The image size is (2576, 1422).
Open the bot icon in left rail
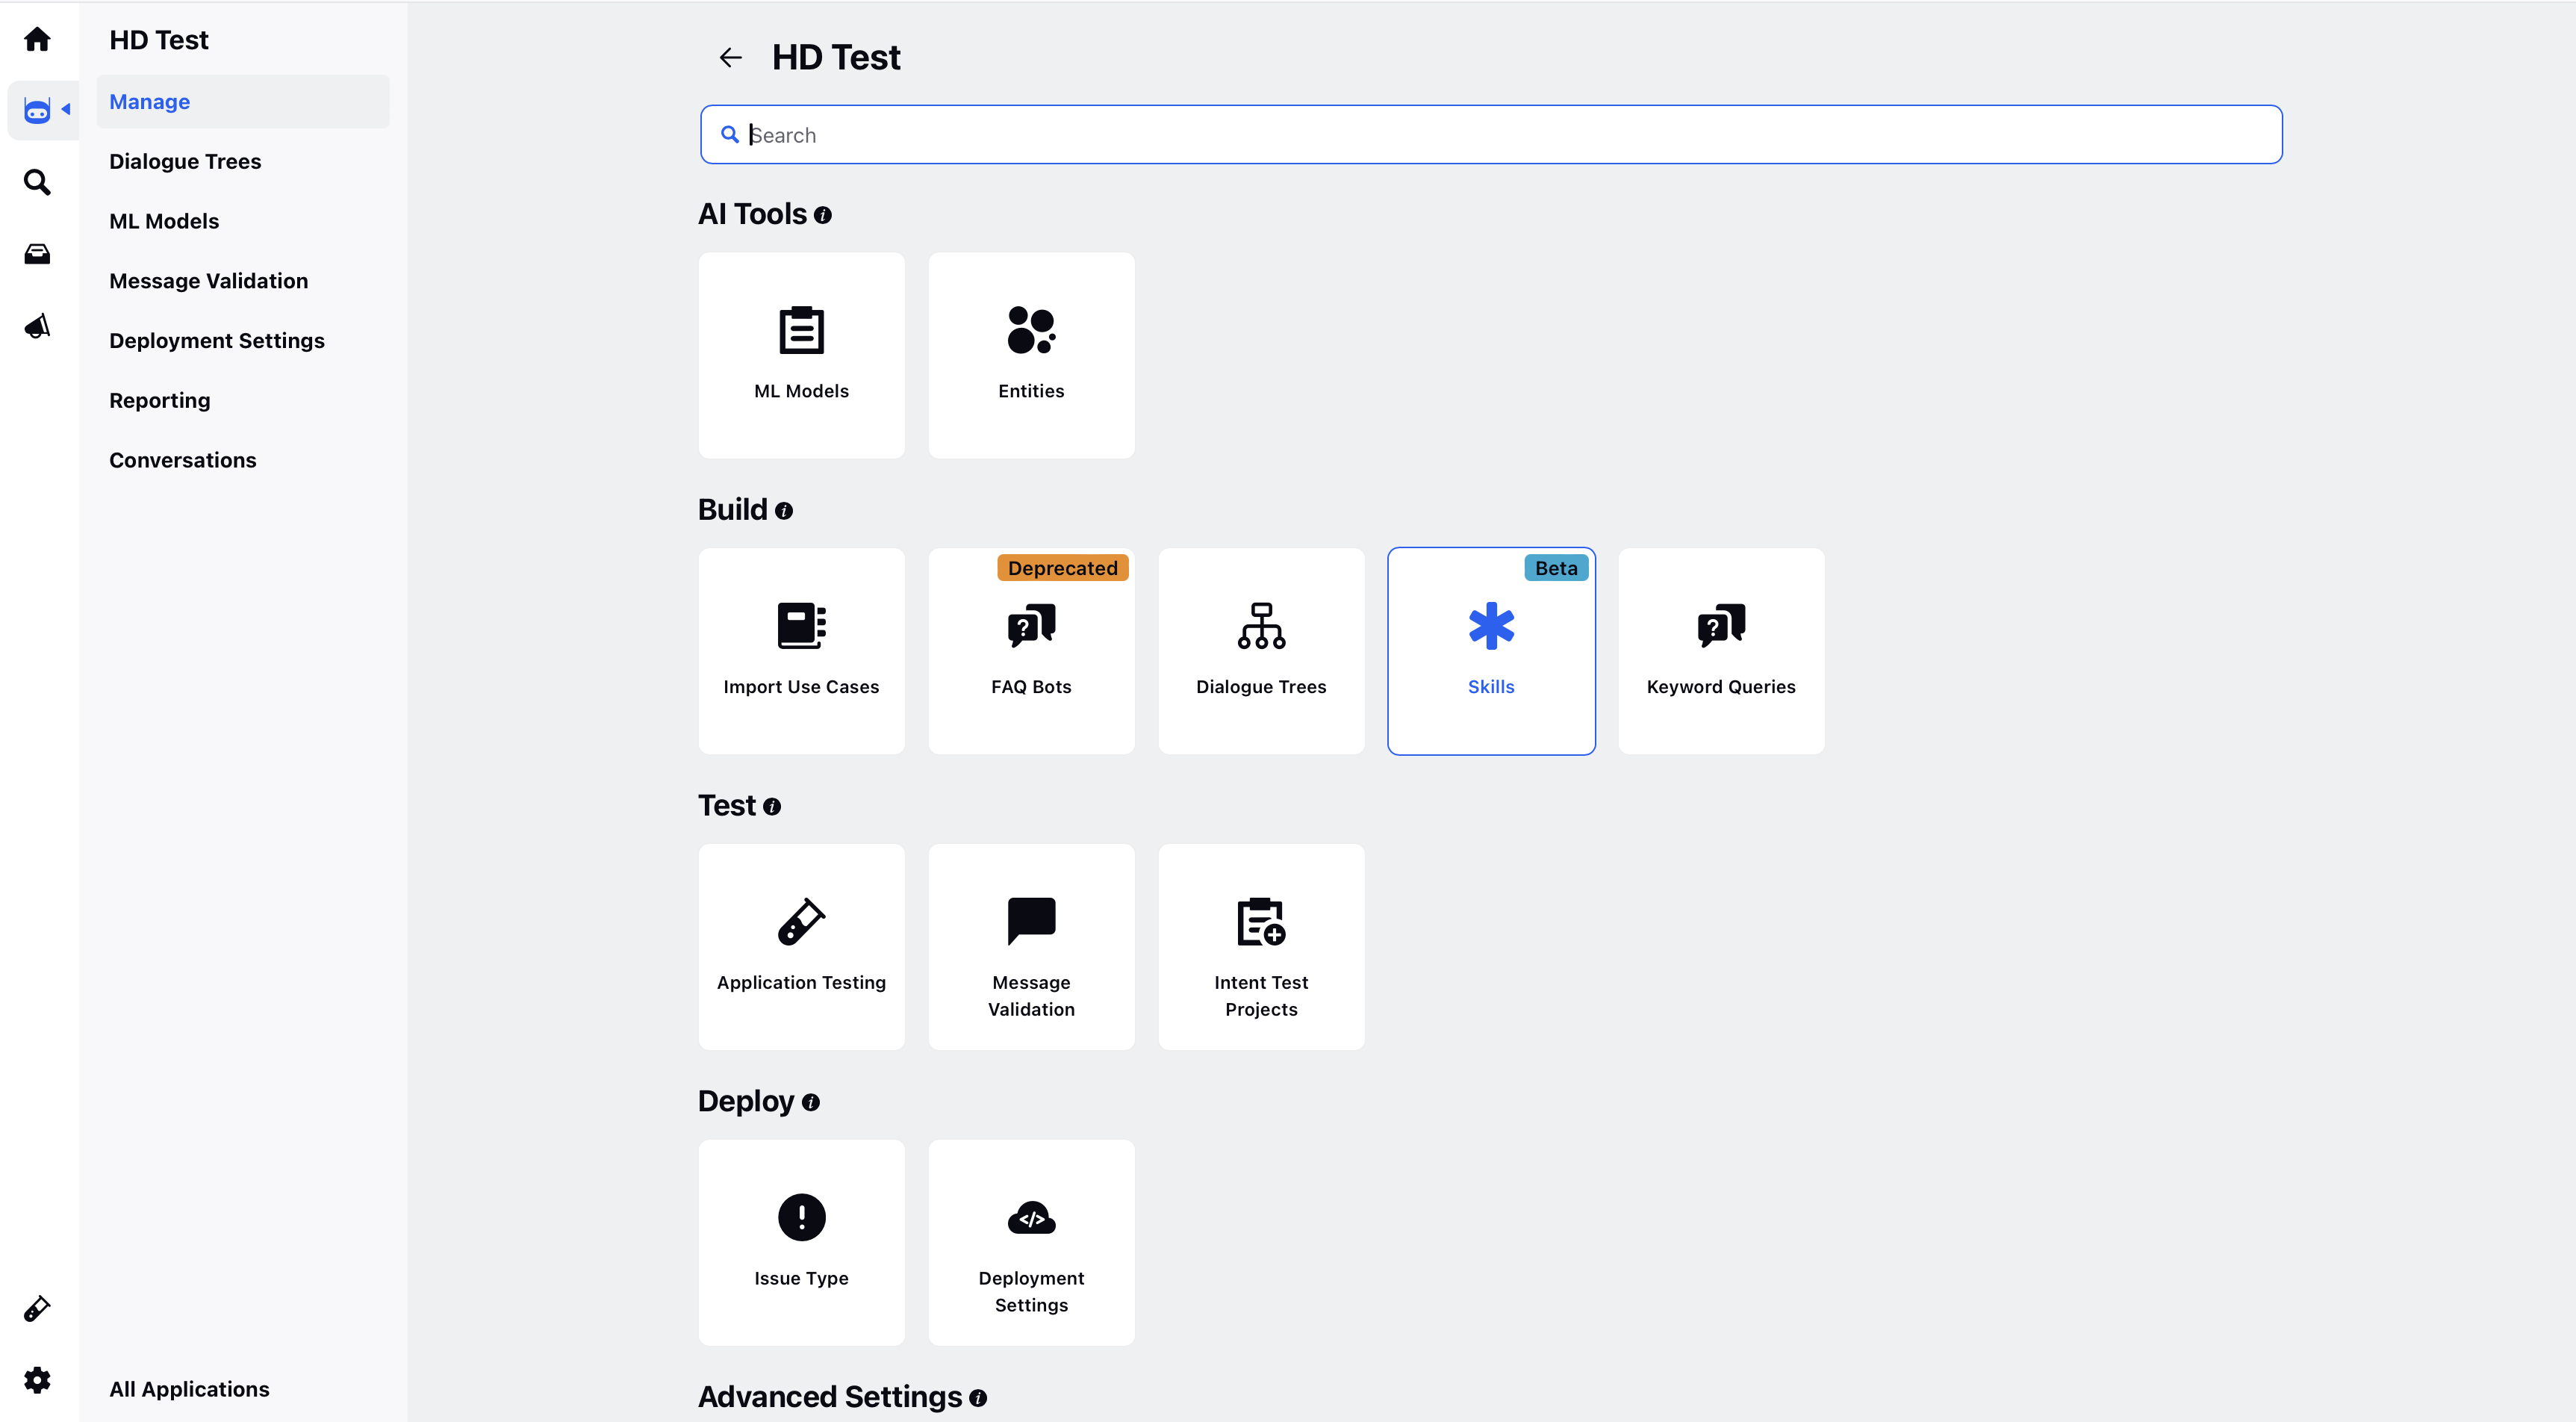pyautogui.click(x=37, y=110)
